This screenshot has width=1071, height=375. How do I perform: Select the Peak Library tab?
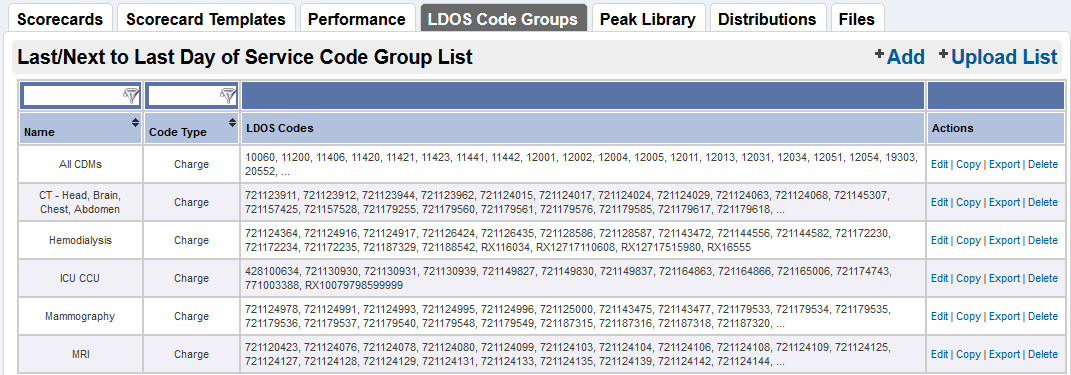[x=648, y=18]
